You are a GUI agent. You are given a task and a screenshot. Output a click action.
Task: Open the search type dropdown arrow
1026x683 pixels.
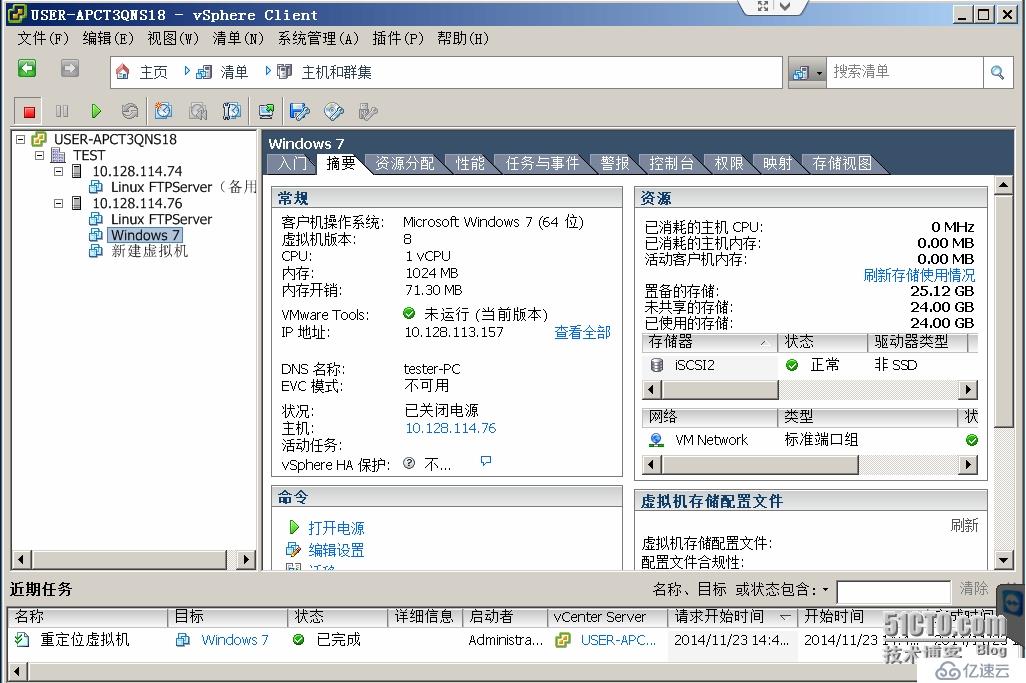819,73
